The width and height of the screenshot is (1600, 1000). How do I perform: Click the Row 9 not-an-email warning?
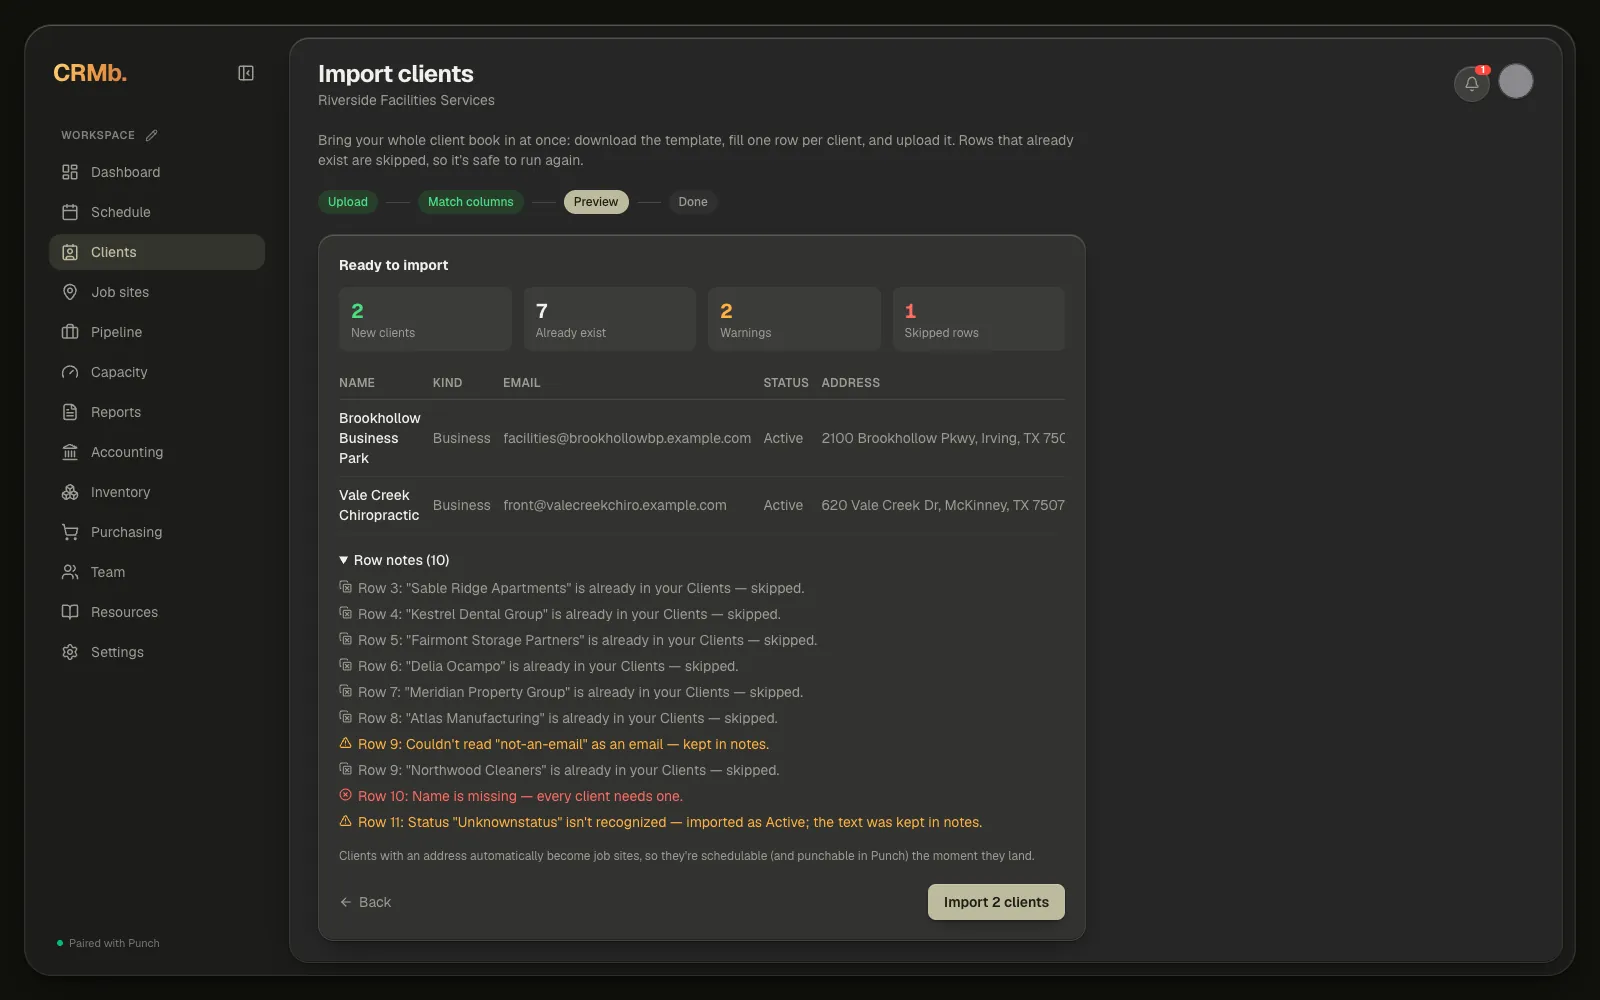tap(554, 744)
